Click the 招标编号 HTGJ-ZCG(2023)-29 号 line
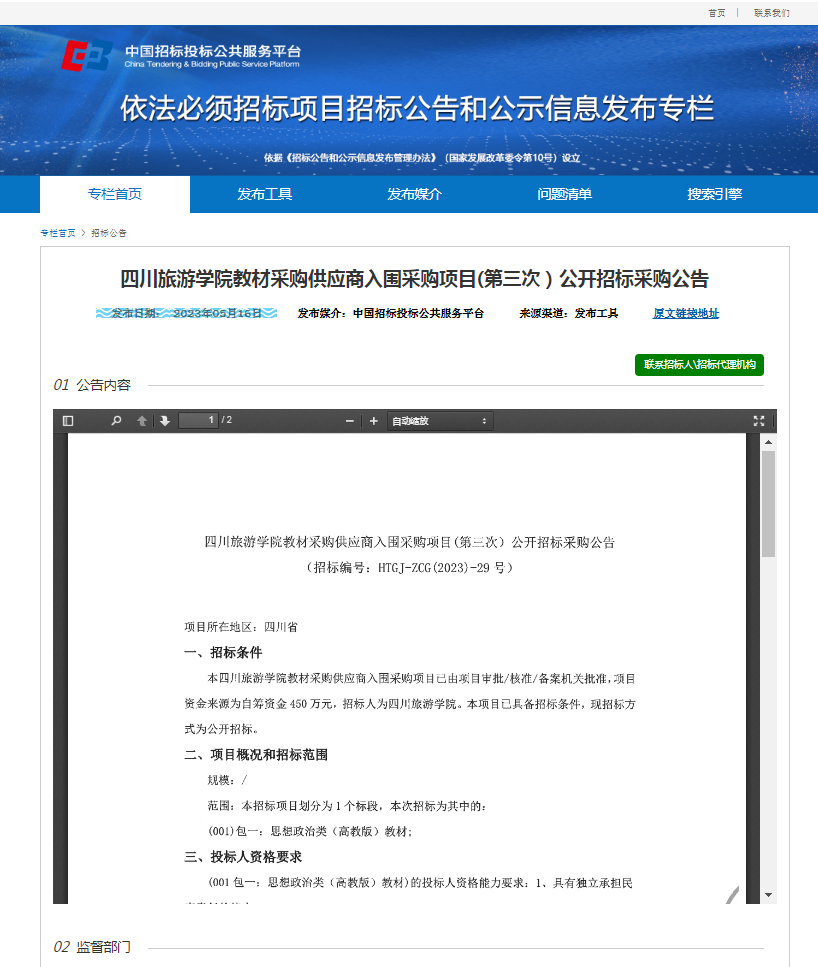The width and height of the screenshot is (818, 967). [410, 567]
